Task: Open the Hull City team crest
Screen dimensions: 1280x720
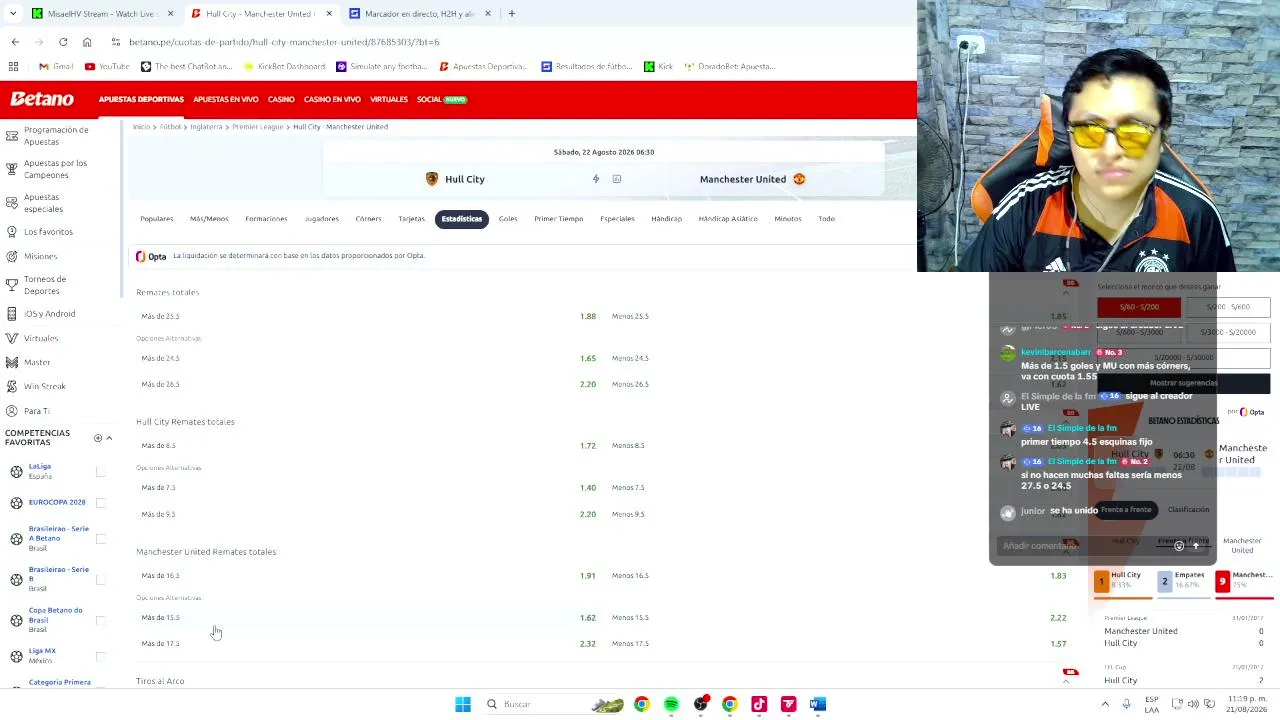Action: (x=432, y=179)
